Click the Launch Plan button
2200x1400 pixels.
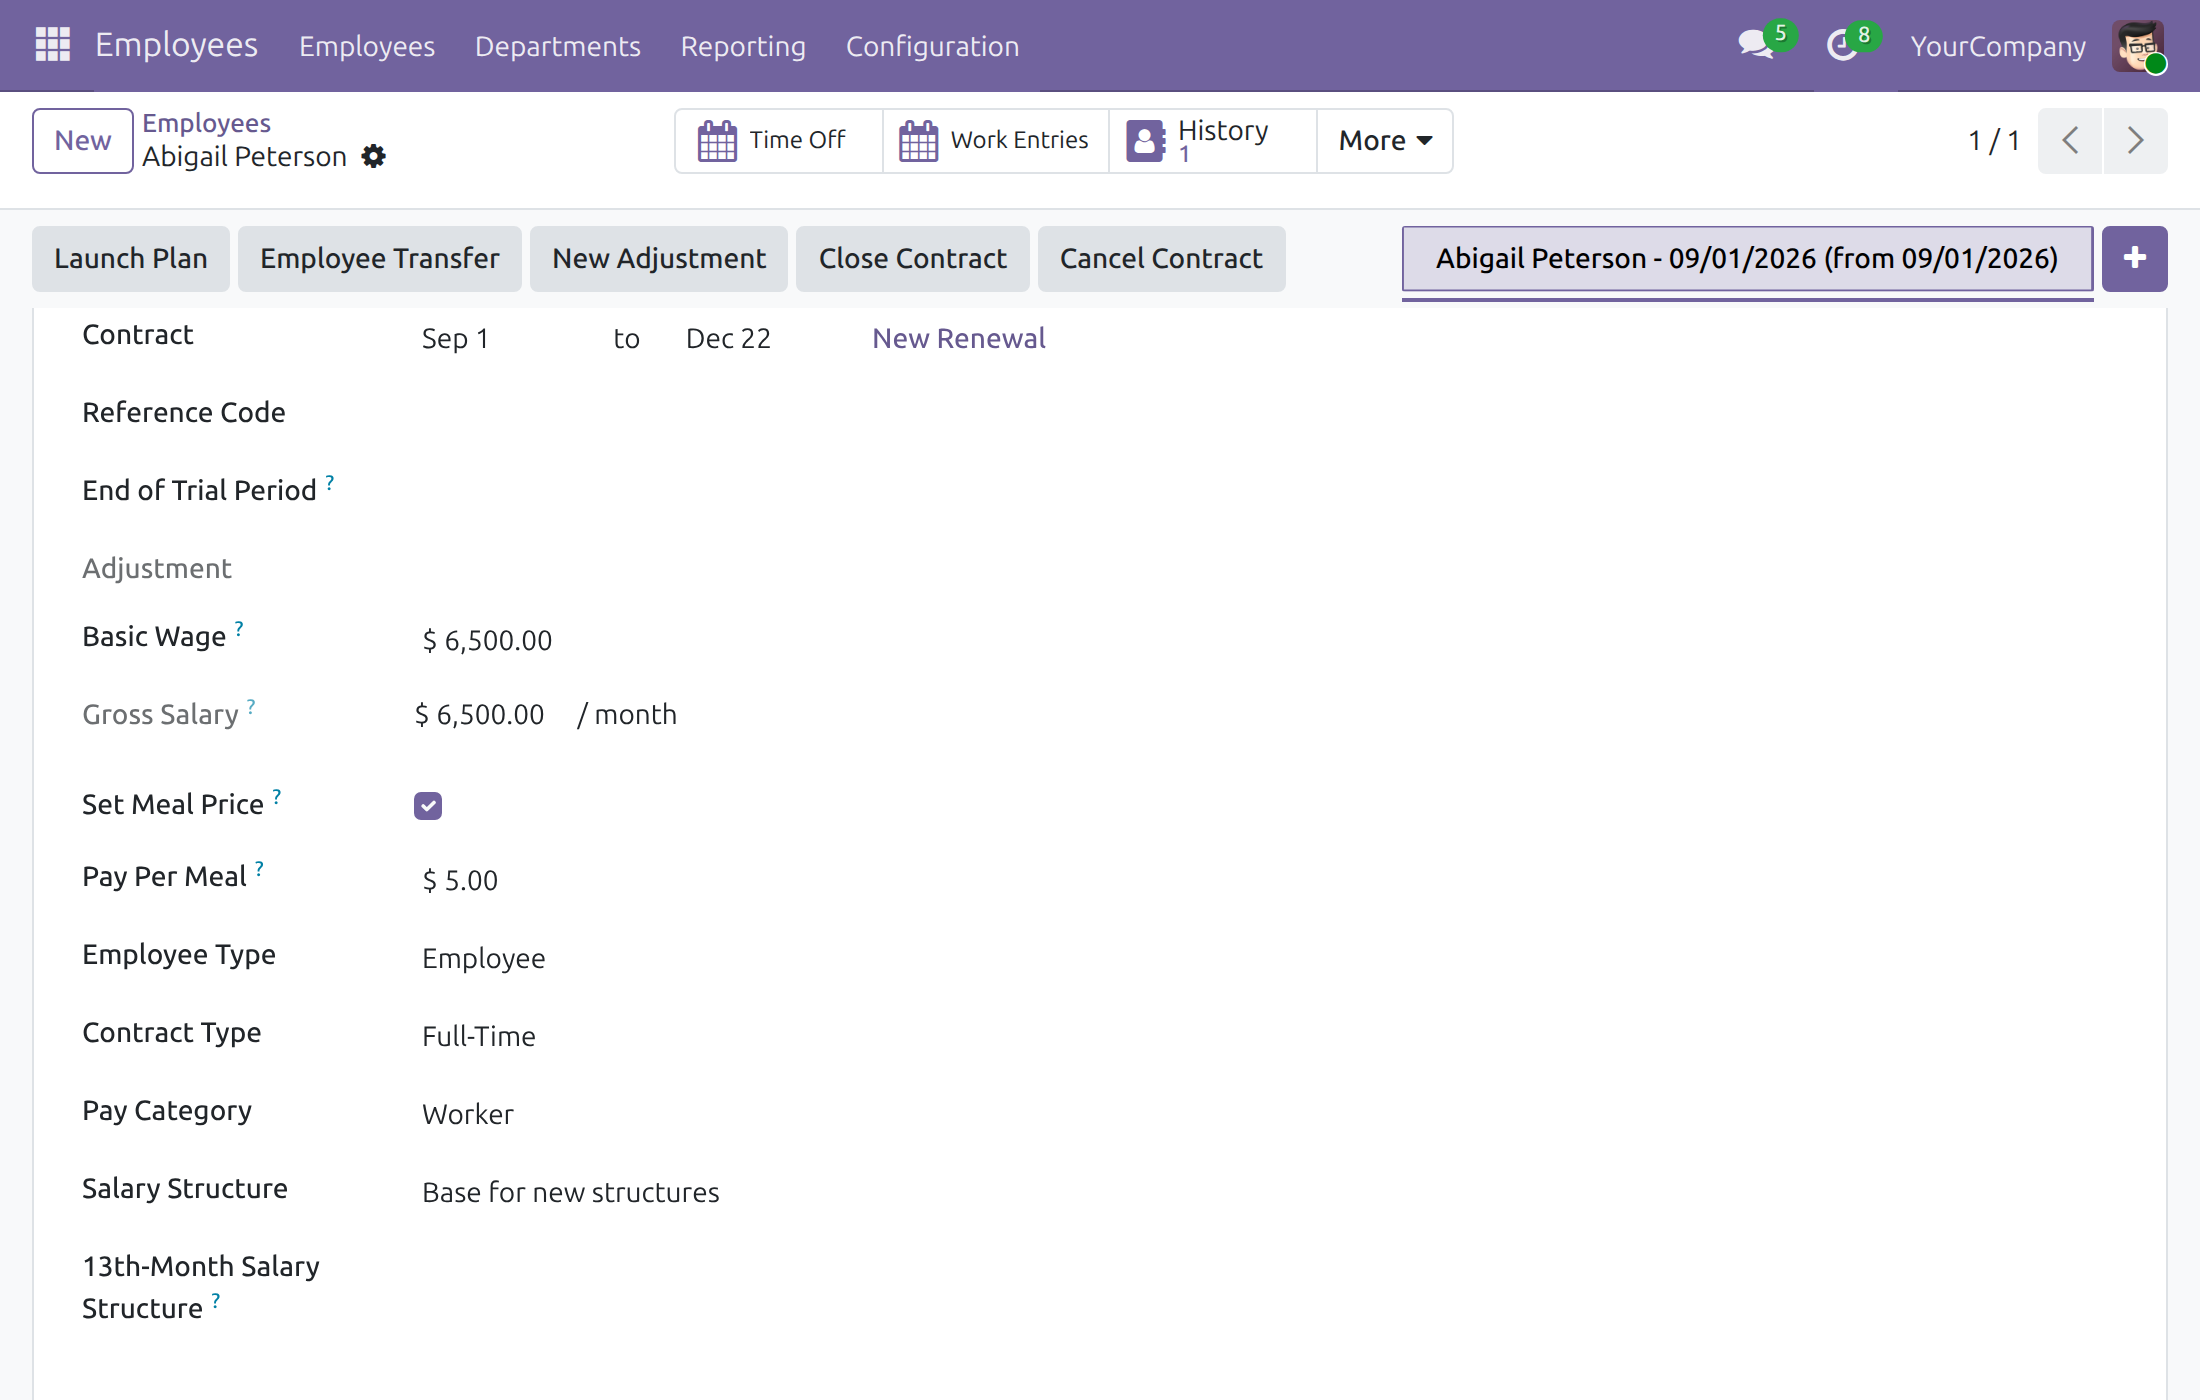(131, 259)
